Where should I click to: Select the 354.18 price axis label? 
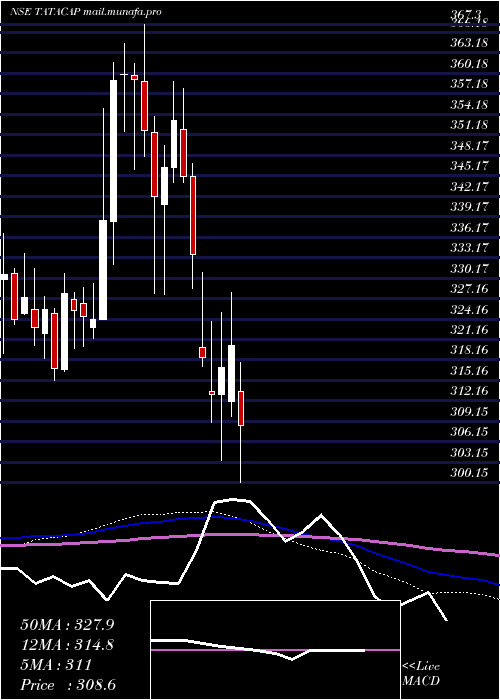(x=469, y=104)
